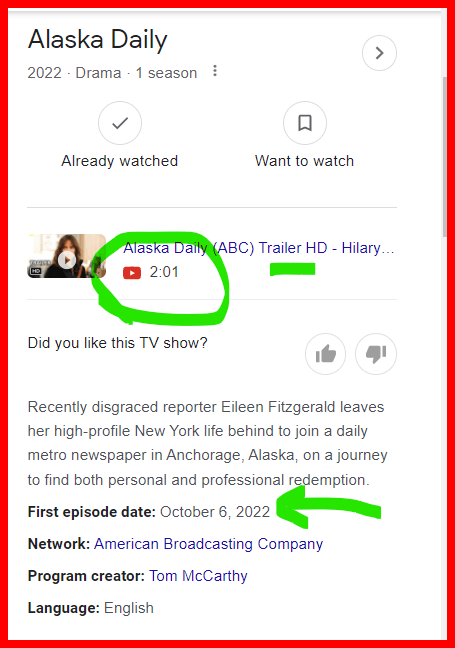Click the Alaska Daily title heading

coord(98,40)
